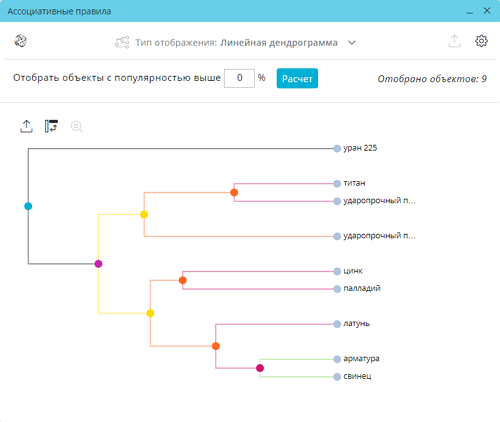Click the orange node joining титан branch
This screenshot has height=422, width=500.
coord(234,192)
